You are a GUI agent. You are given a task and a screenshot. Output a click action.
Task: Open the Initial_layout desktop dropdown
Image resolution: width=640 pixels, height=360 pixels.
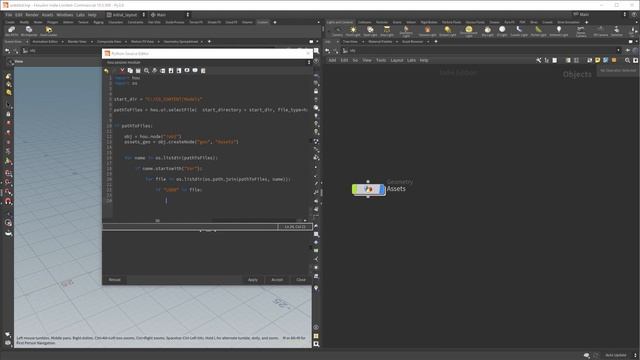point(126,15)
